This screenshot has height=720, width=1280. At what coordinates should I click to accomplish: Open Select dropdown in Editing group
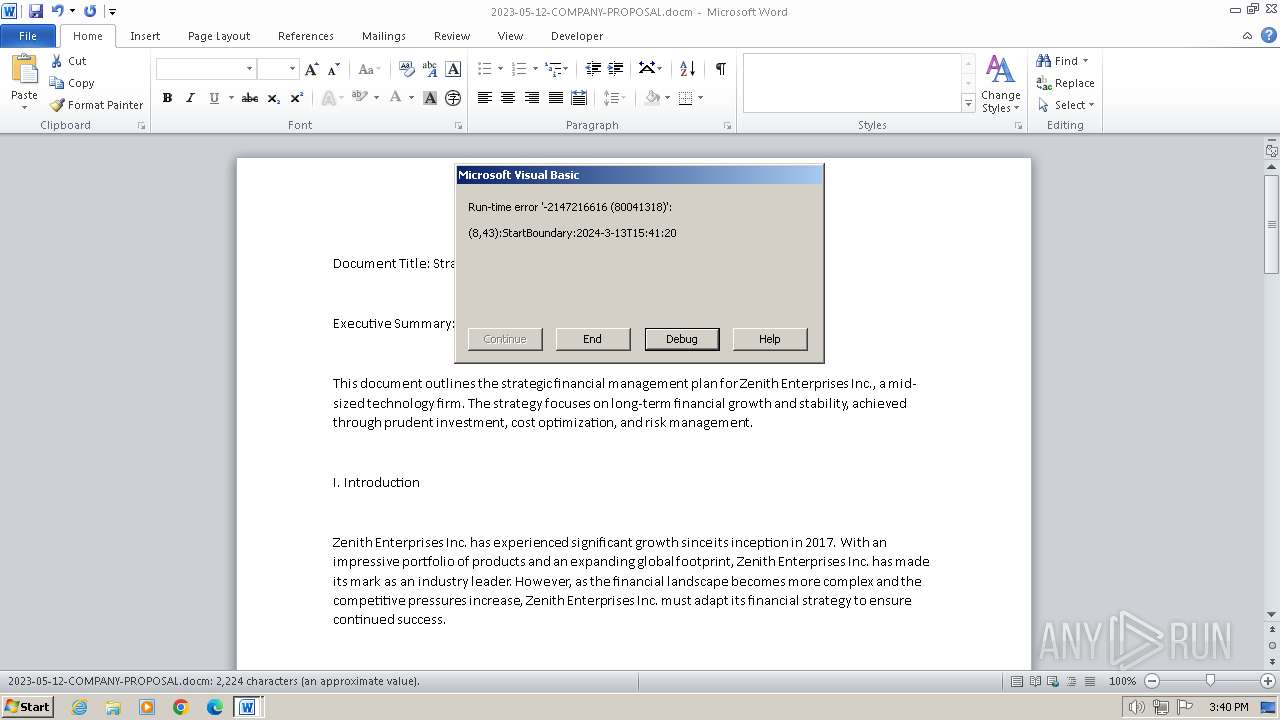pos(1066,105)
